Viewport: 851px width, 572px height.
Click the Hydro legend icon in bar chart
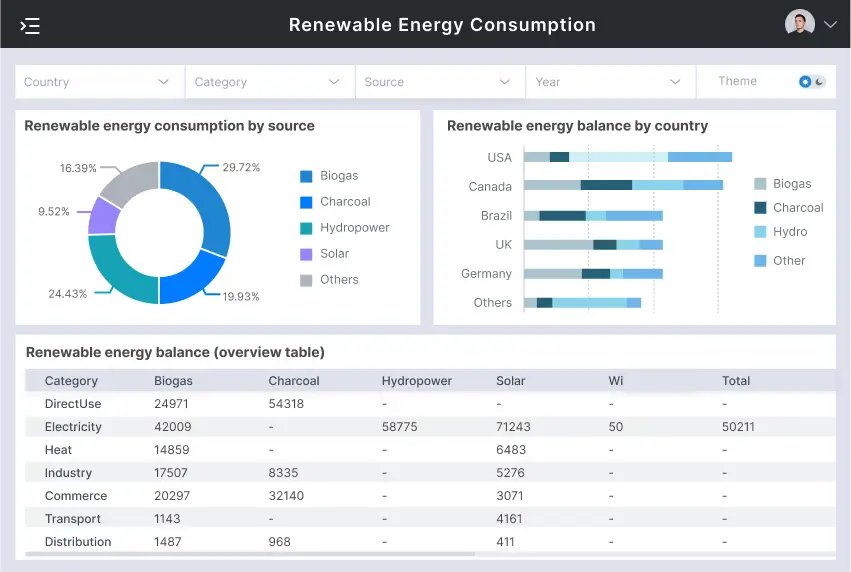coord(760,232)
